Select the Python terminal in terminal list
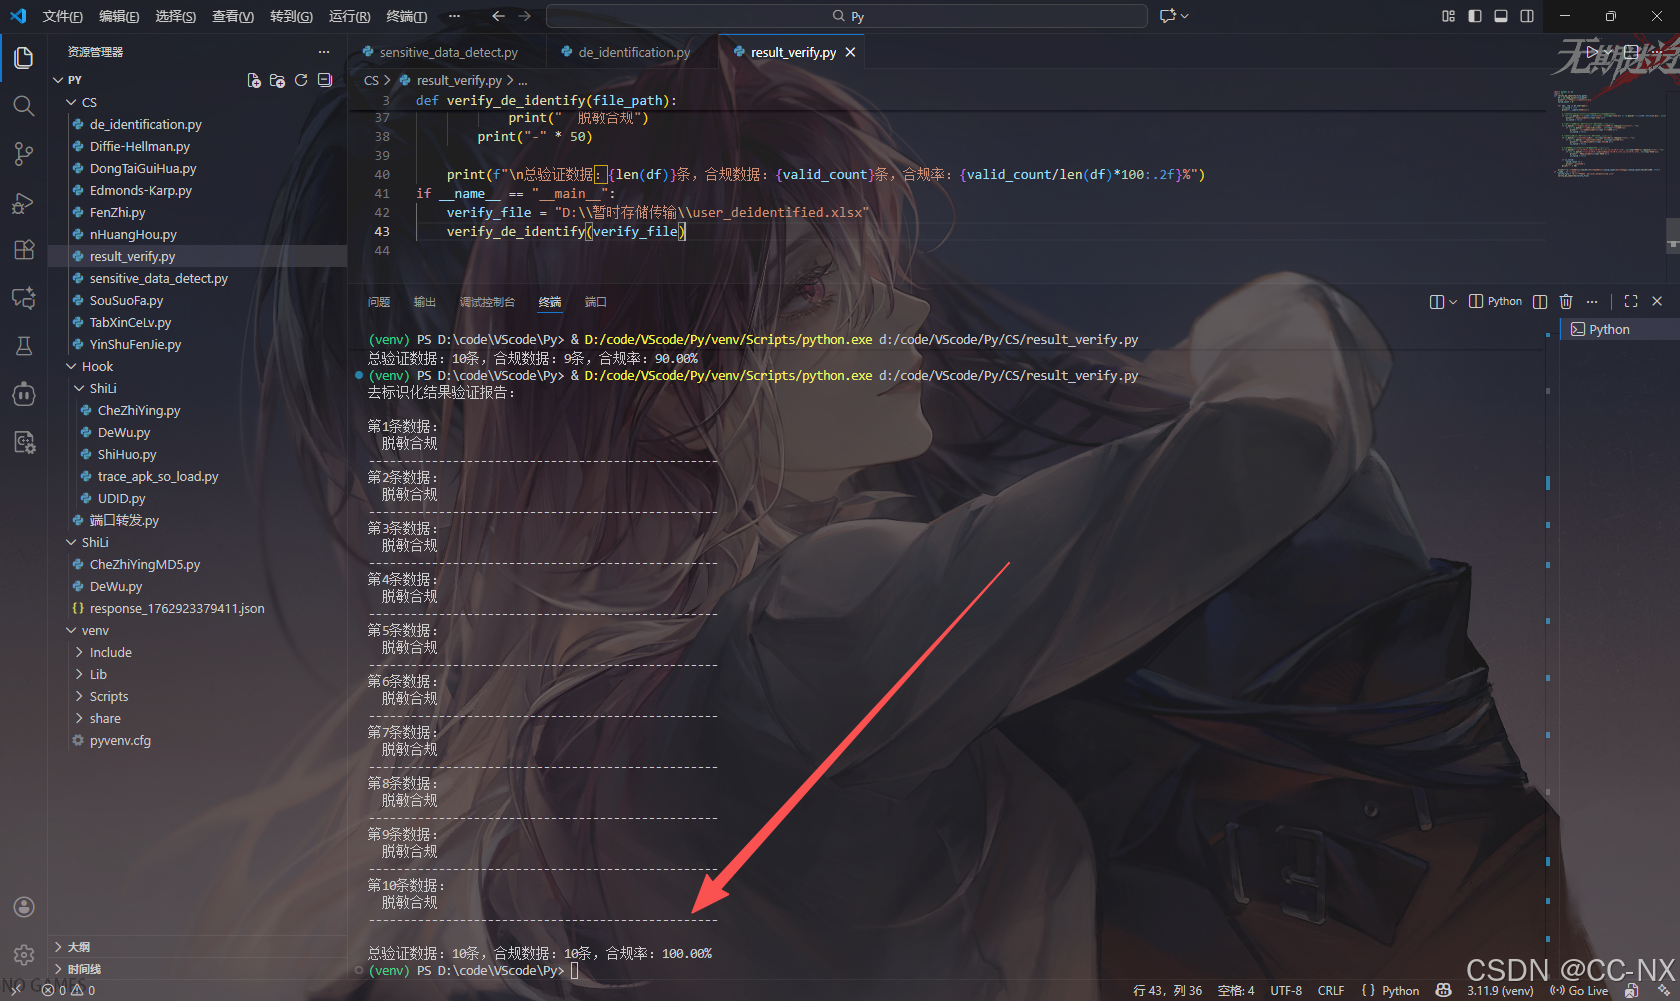 pos(1619,329)
